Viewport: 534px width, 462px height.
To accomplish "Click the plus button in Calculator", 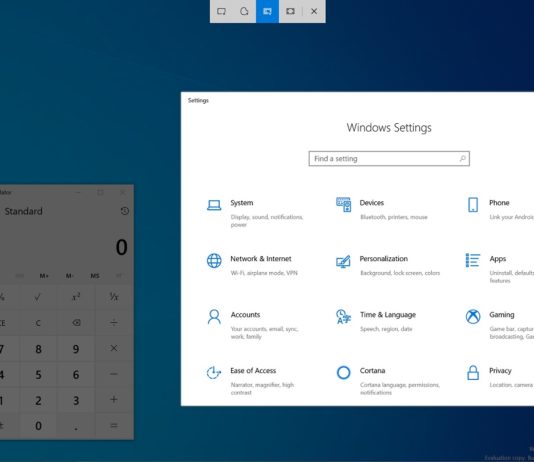I will coord(114,400).
